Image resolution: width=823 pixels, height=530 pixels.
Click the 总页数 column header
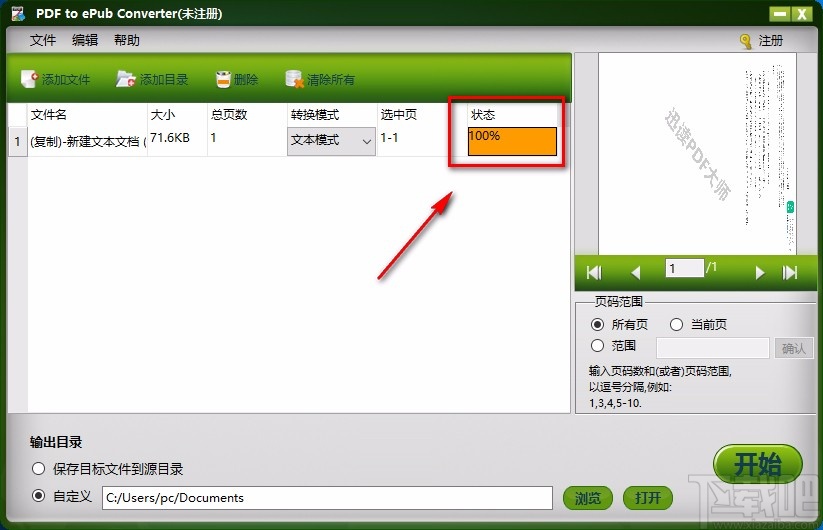(x=247, y=114)
